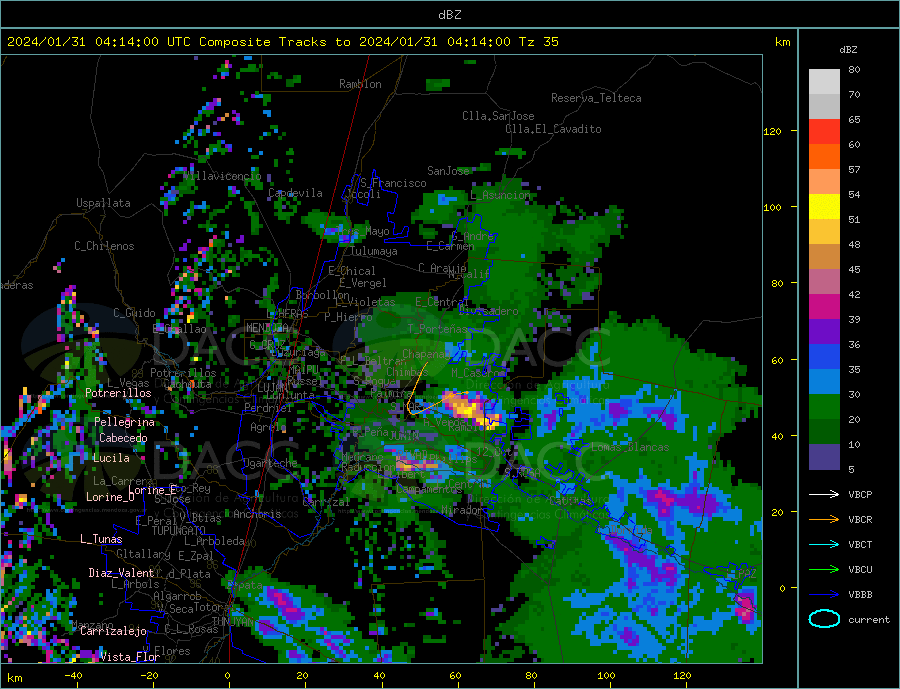Select the bright yellow swatch in dBZ scale
Viewport: 900px width, 689px height.
coord(824,207)
